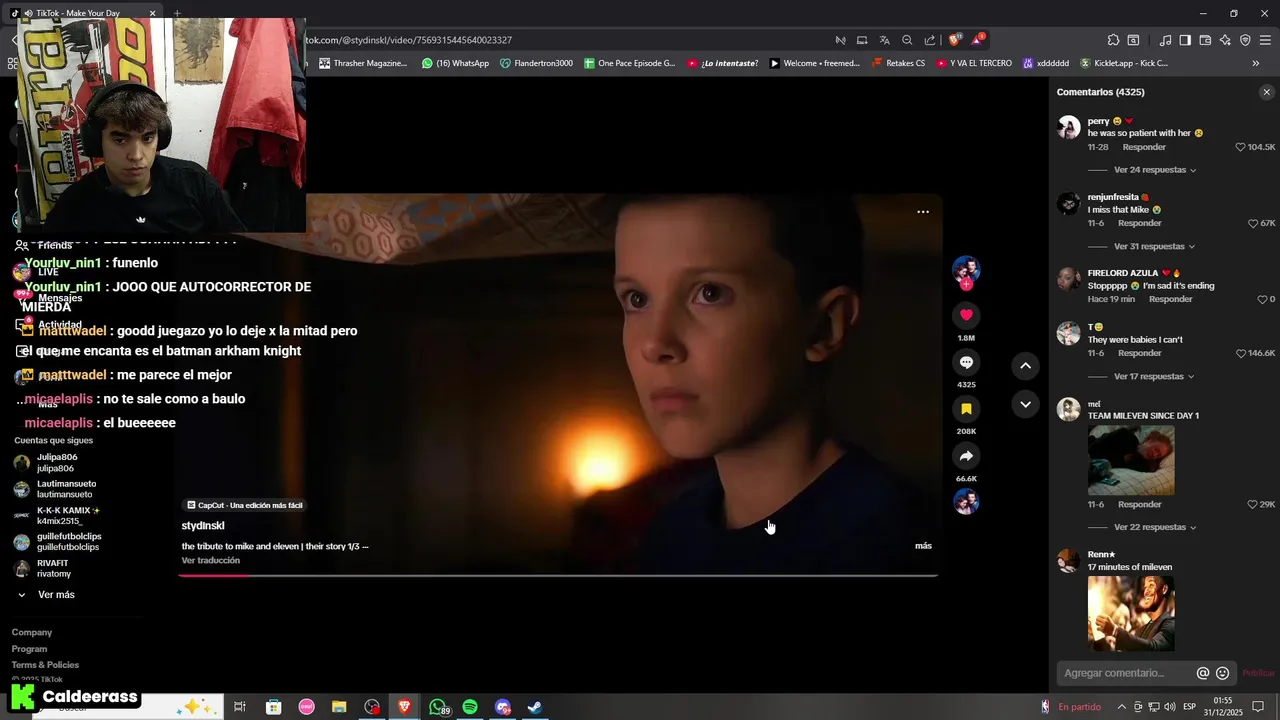Seek in the video progress bar

558,575
